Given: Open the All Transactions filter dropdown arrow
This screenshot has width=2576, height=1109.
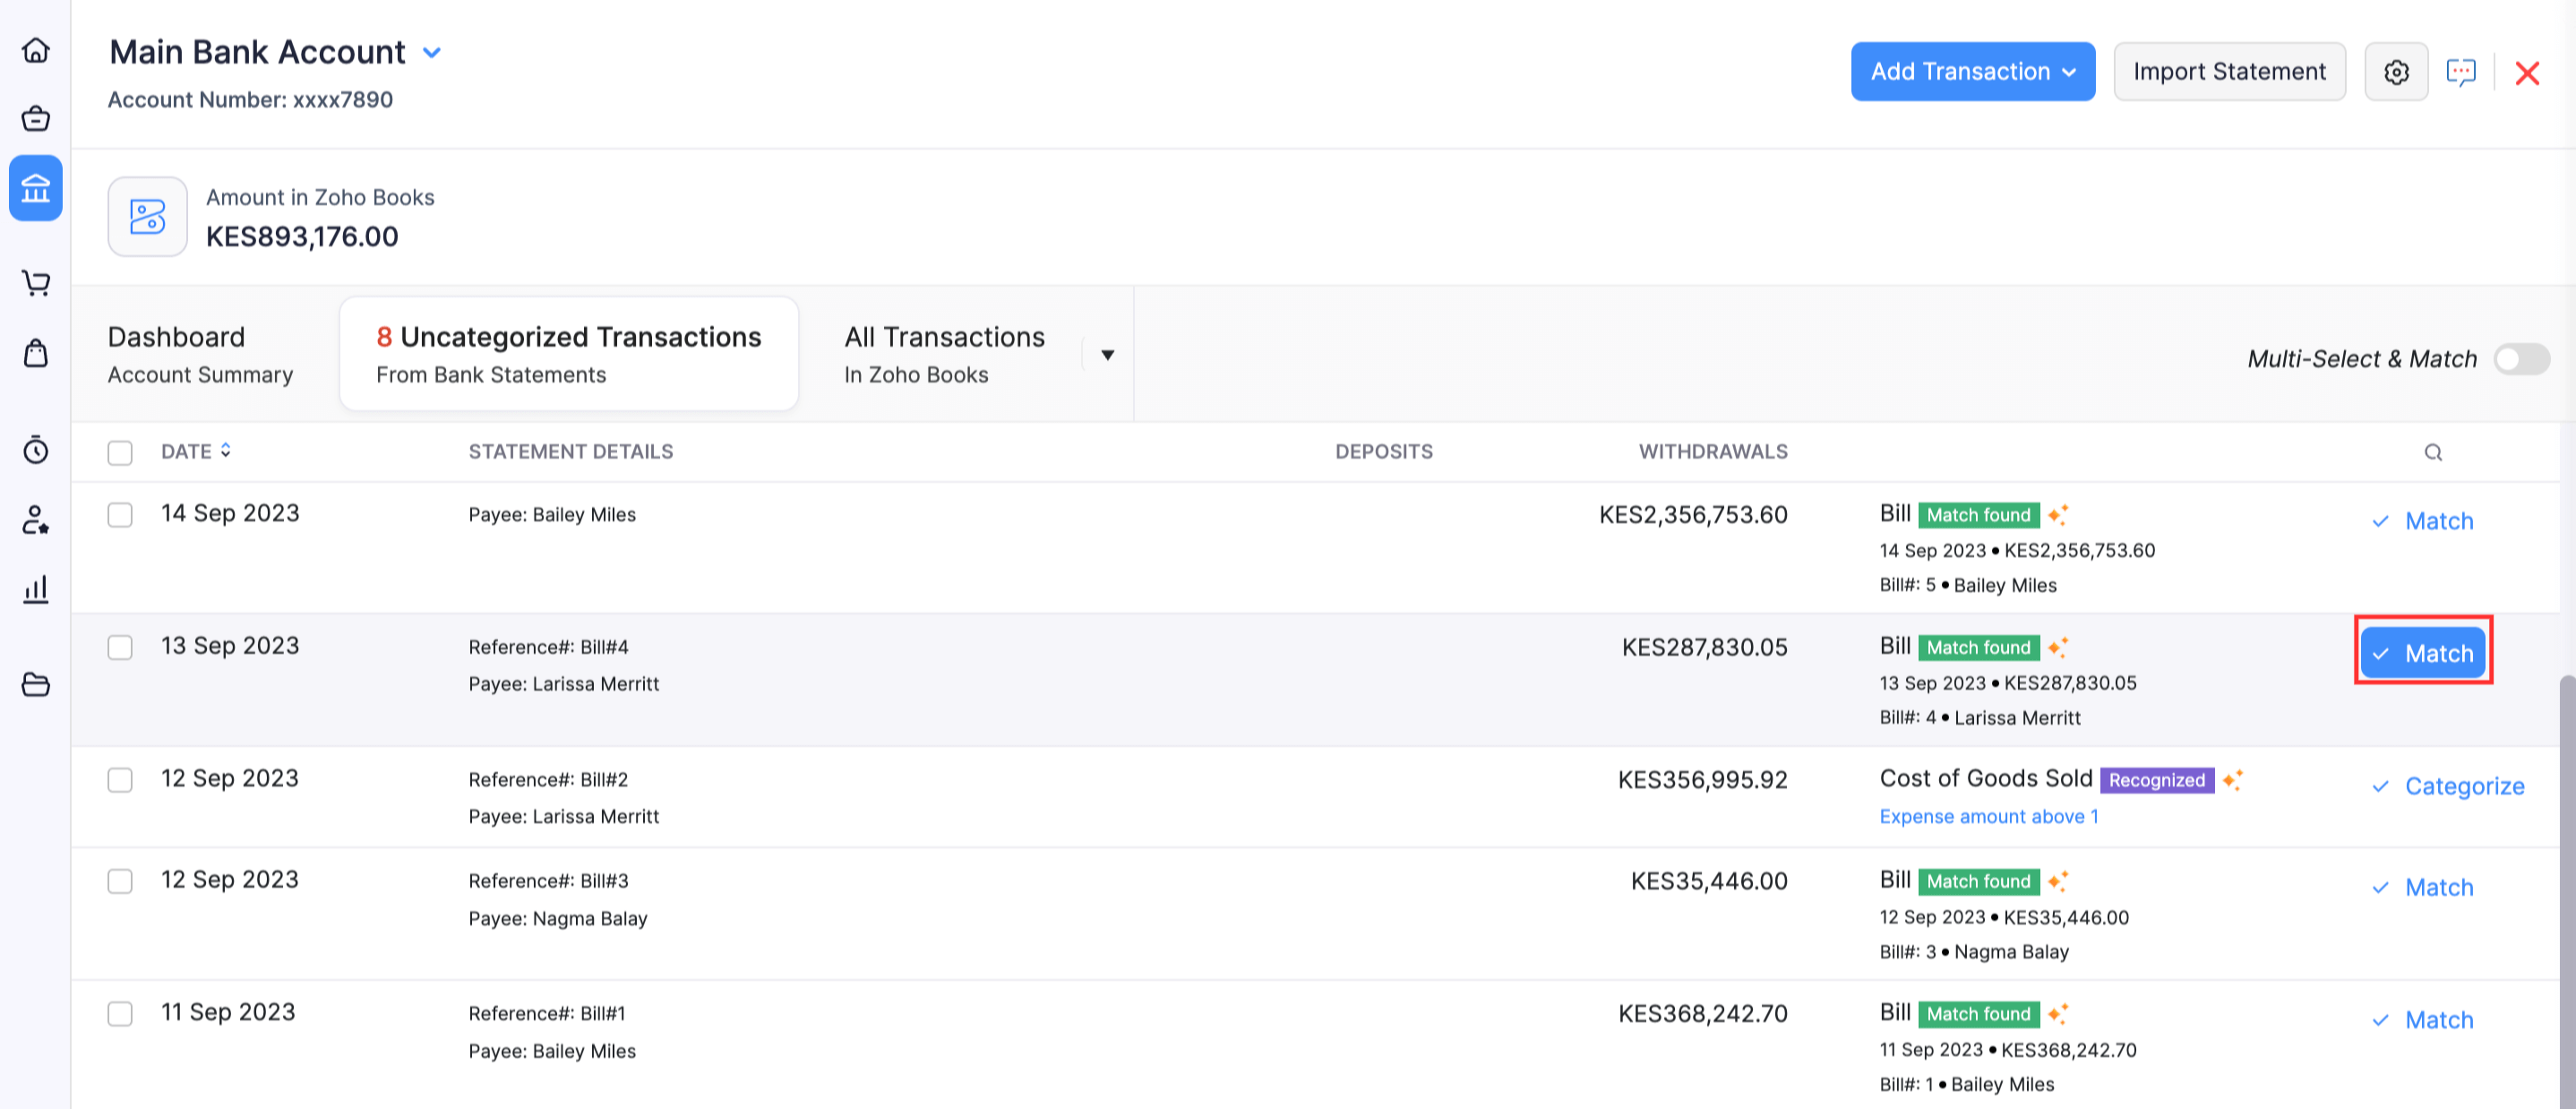Looking at the screenshot, I should (1107, 354).
